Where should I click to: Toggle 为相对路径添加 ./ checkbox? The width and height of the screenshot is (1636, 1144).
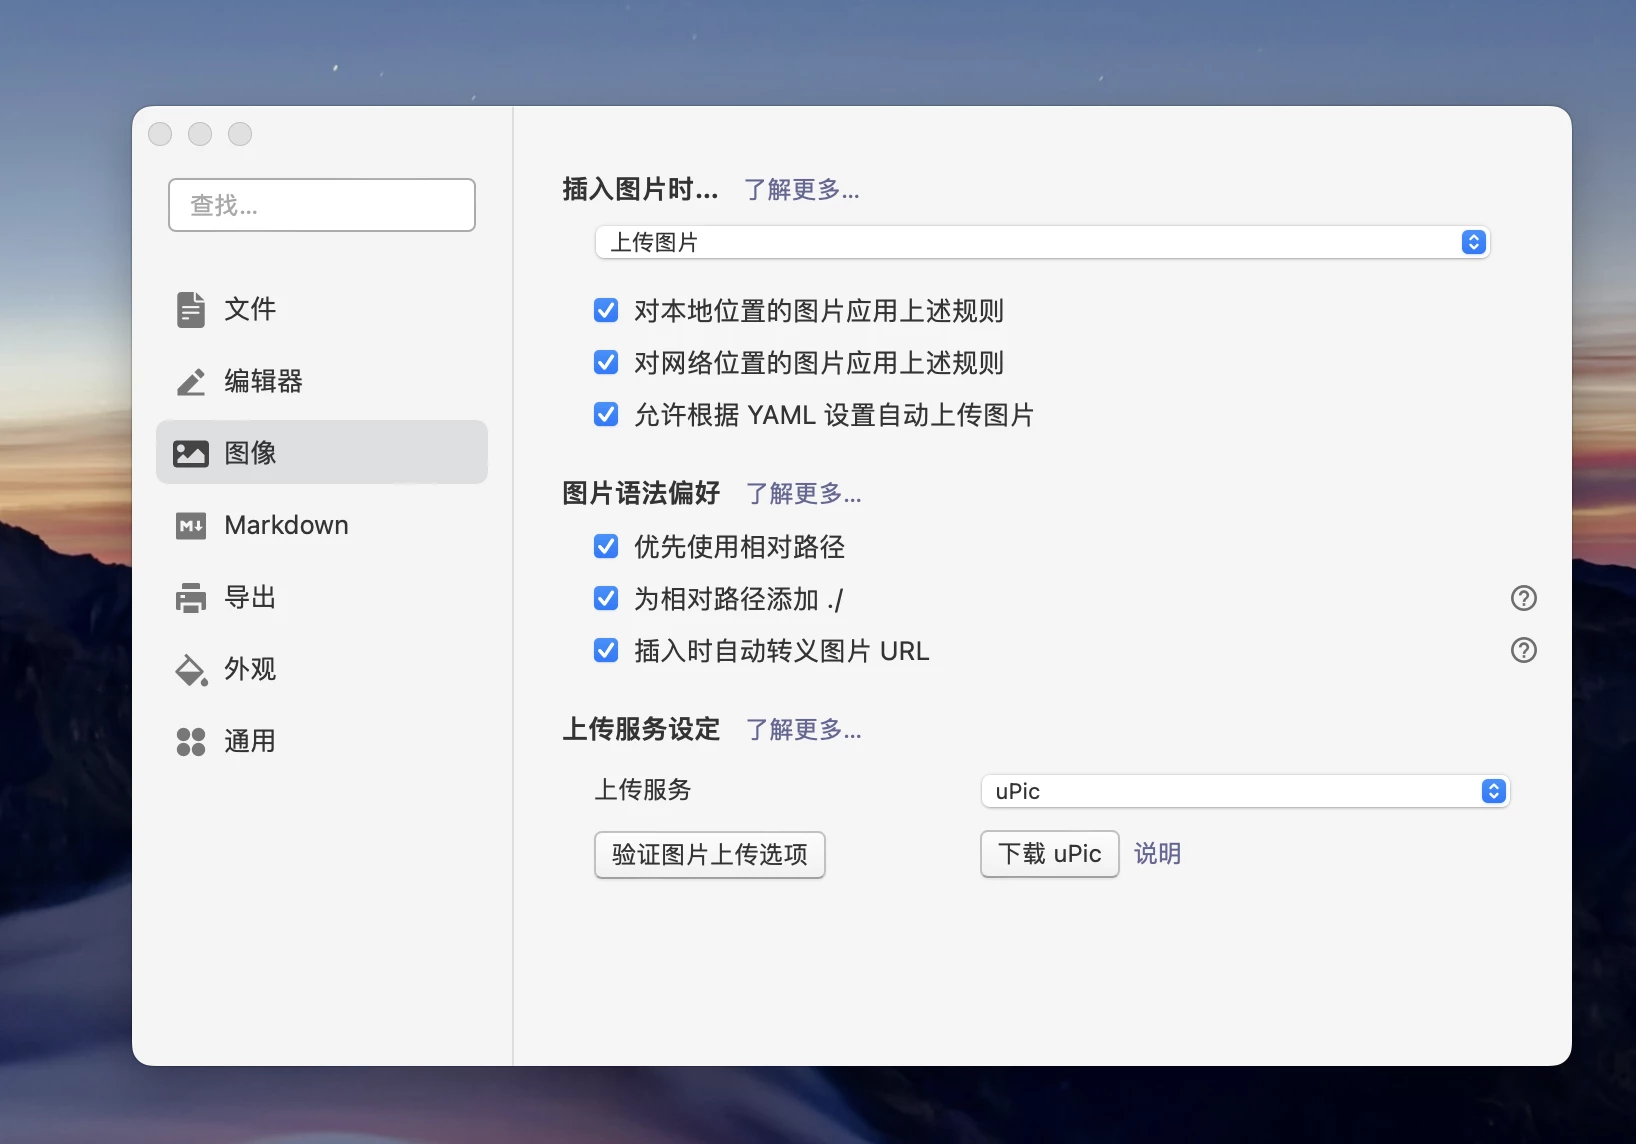click(x=606, y=598)
